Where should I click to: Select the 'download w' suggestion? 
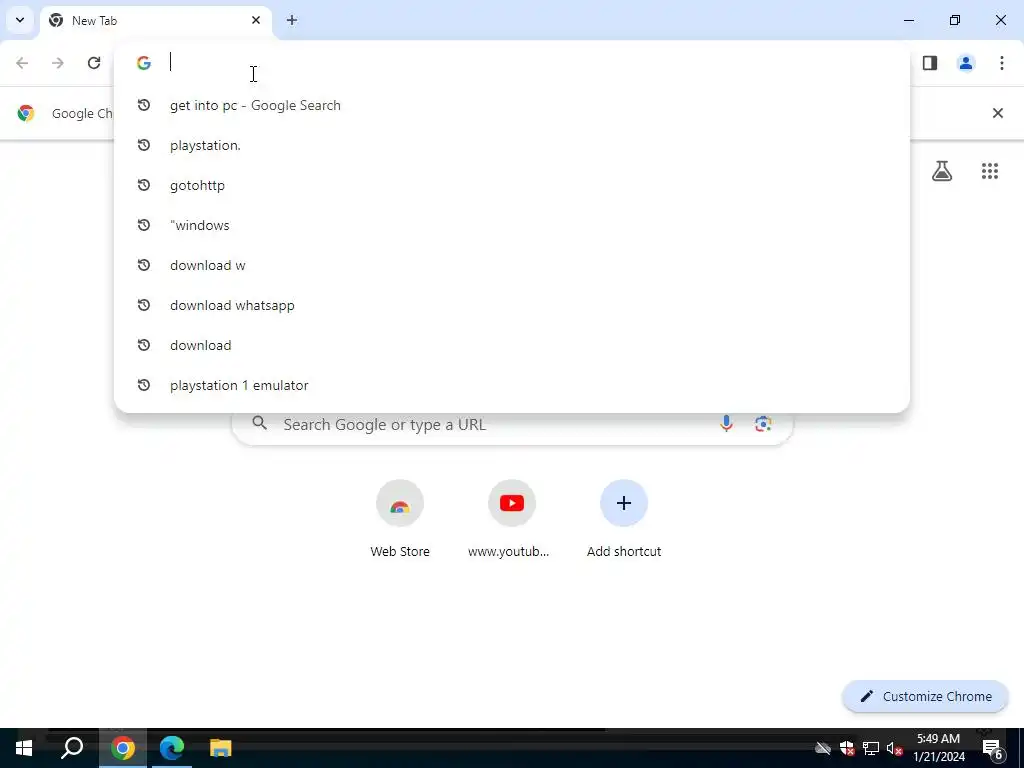click(512, 265)
